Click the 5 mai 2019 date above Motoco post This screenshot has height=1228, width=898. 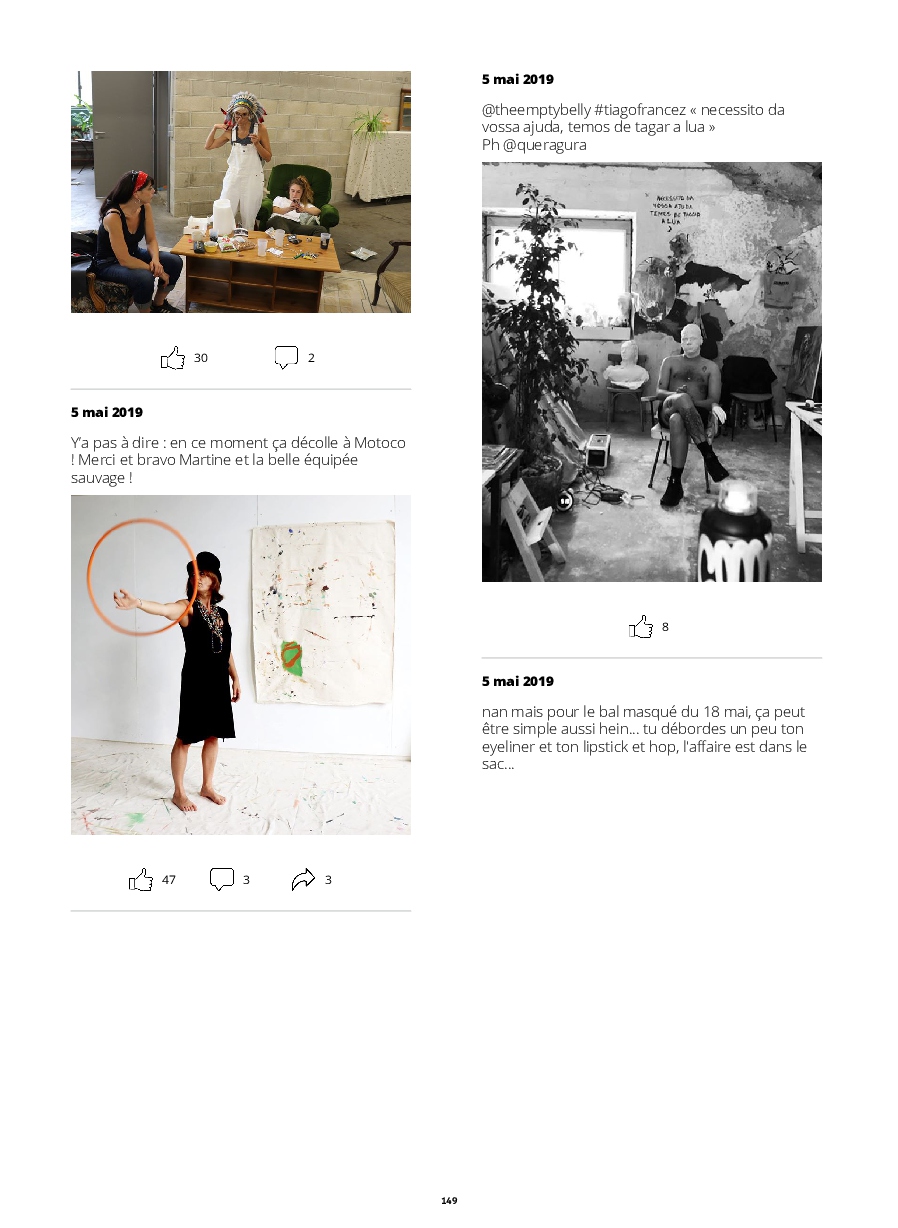coord(107,412)
